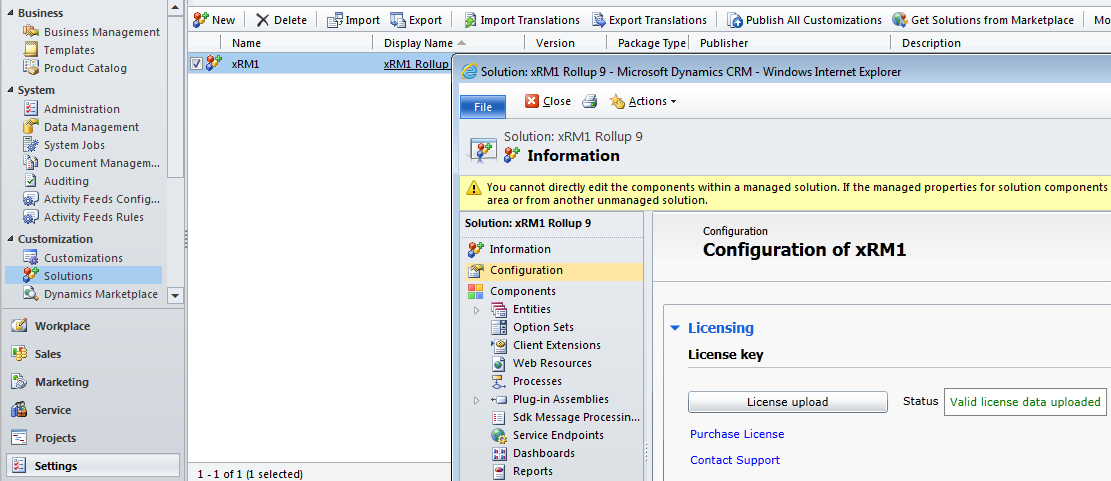Click the Document Management icon
The width and height of the screenshot is (1111, 481).
point(30,163)
